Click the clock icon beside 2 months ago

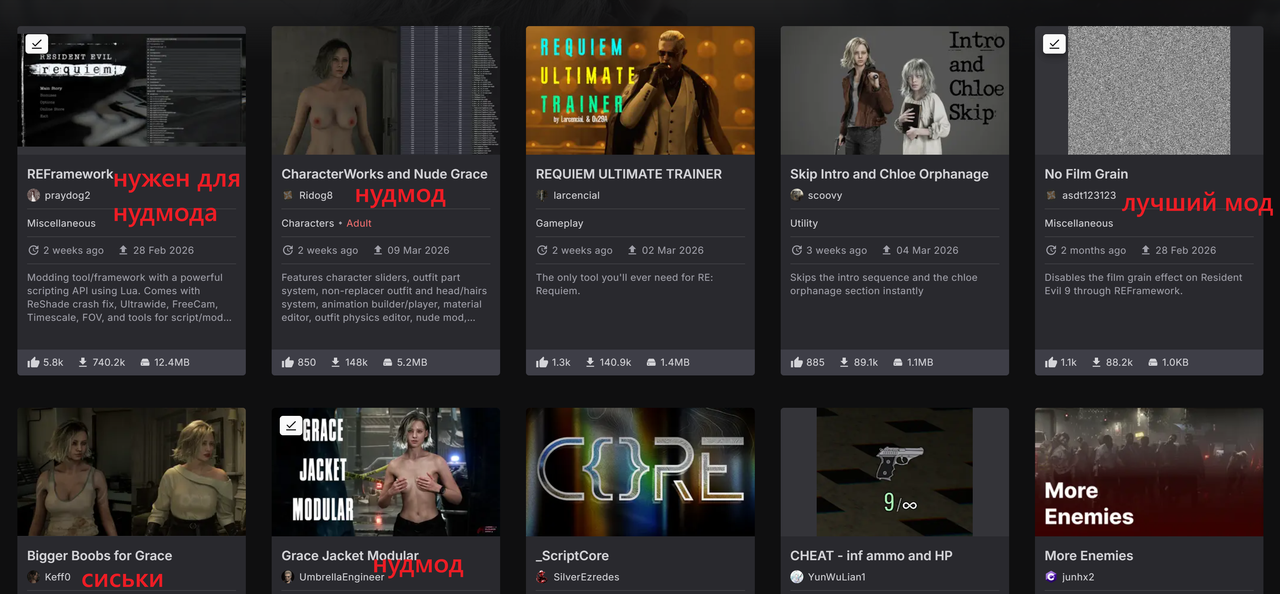point(1051,250)
